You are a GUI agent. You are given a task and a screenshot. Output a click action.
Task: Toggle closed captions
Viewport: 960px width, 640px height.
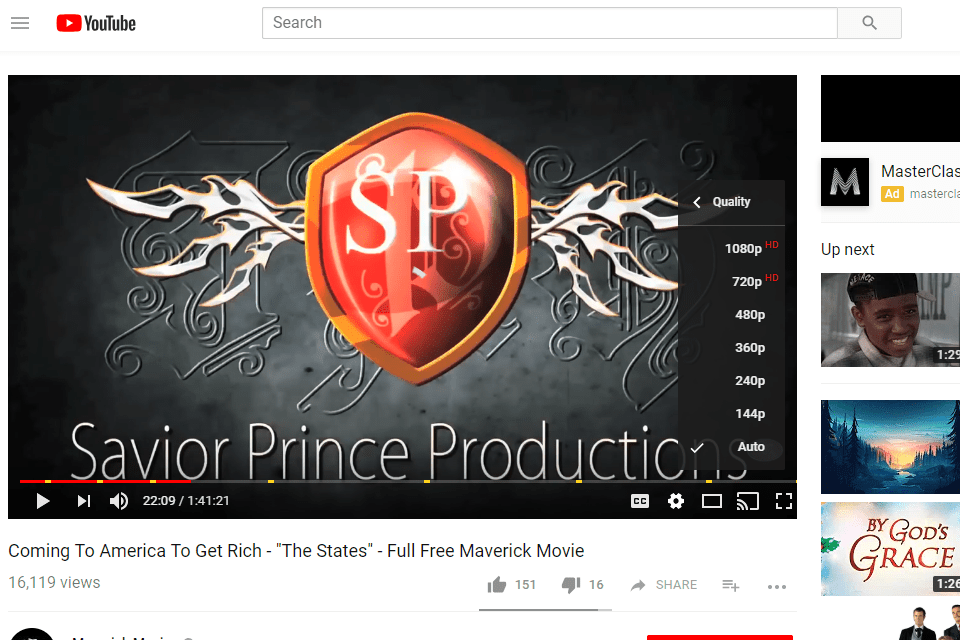point(640,501)
